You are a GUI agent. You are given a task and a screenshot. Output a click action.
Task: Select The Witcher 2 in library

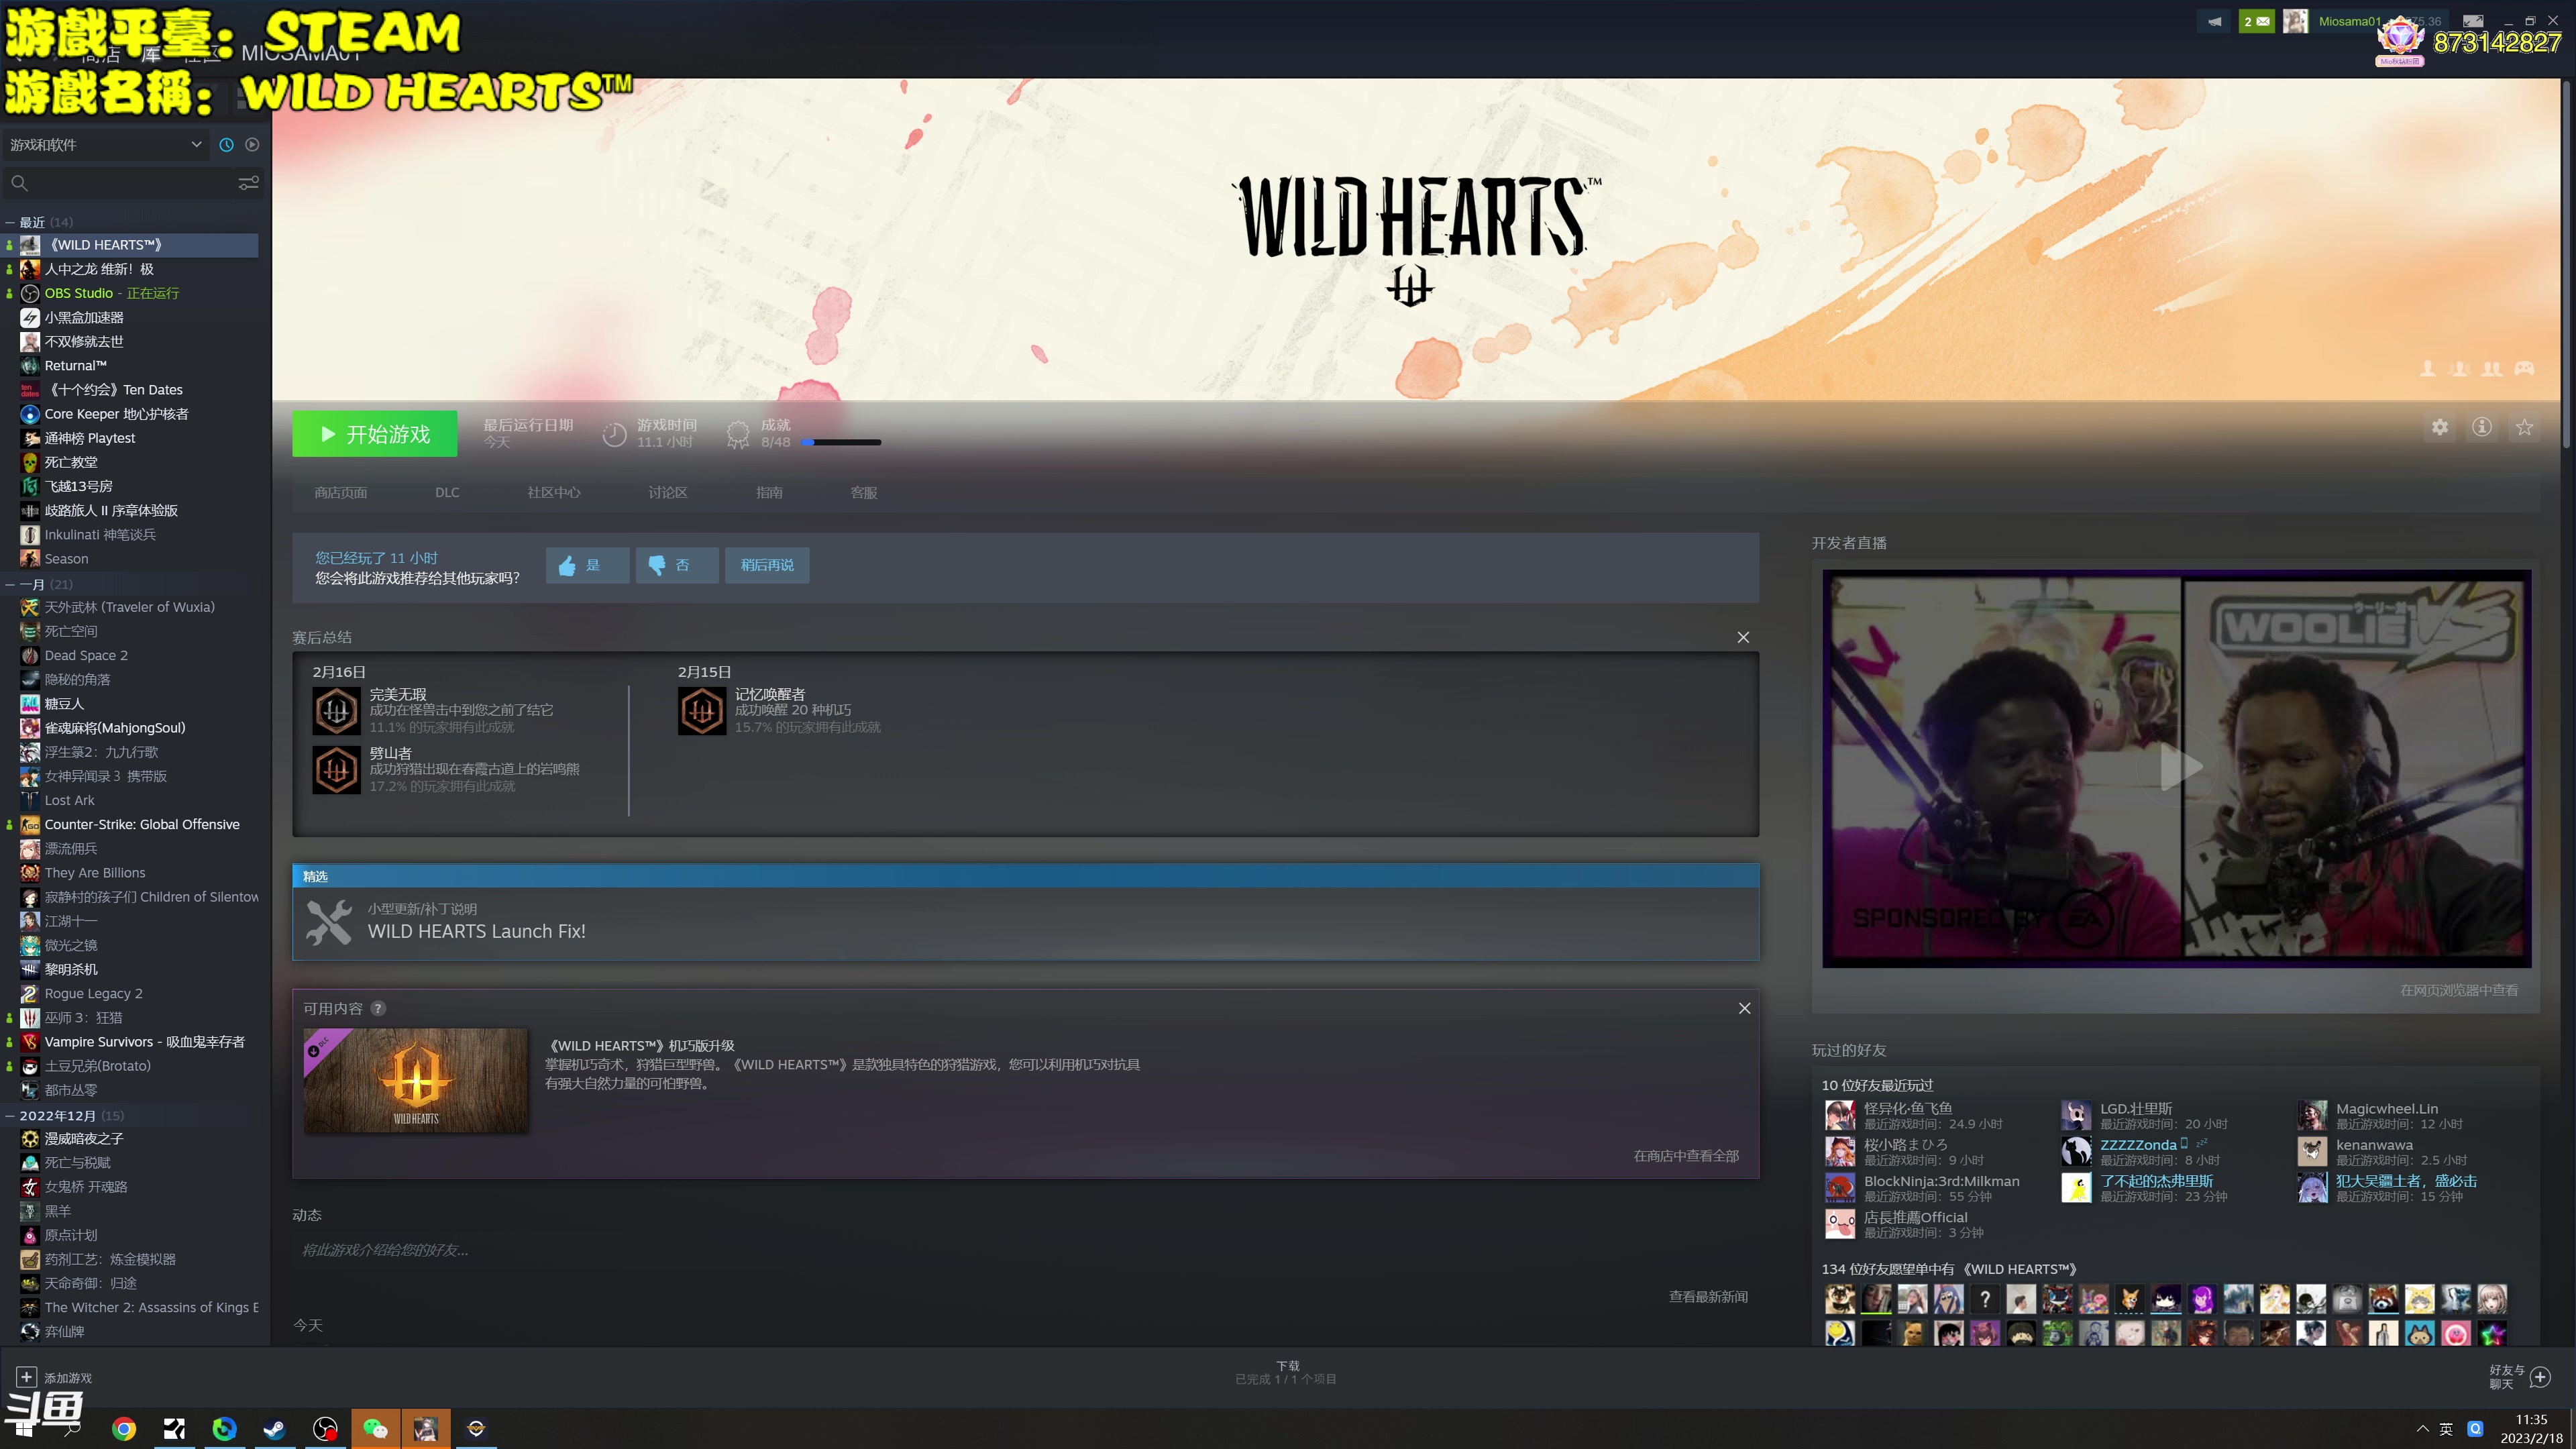(130, 1307)
